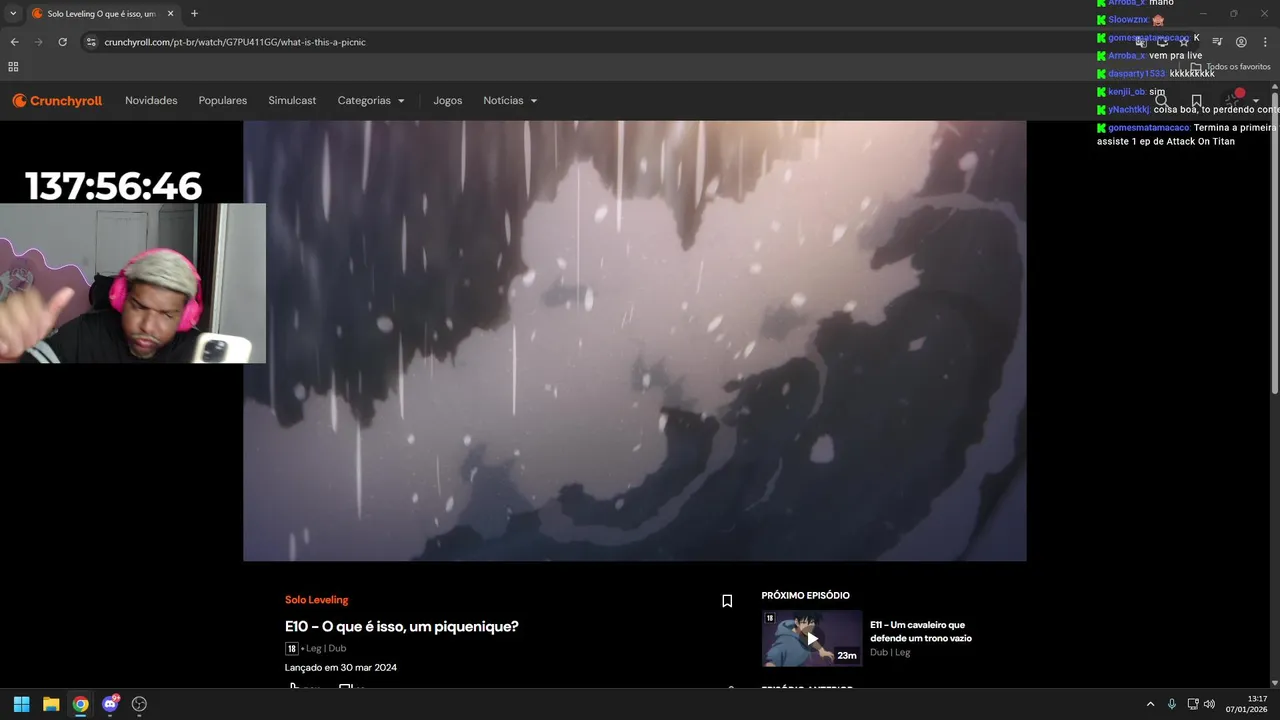Open Windows Start menu
Screen dimensions: 1280x720
pos(21,704)
